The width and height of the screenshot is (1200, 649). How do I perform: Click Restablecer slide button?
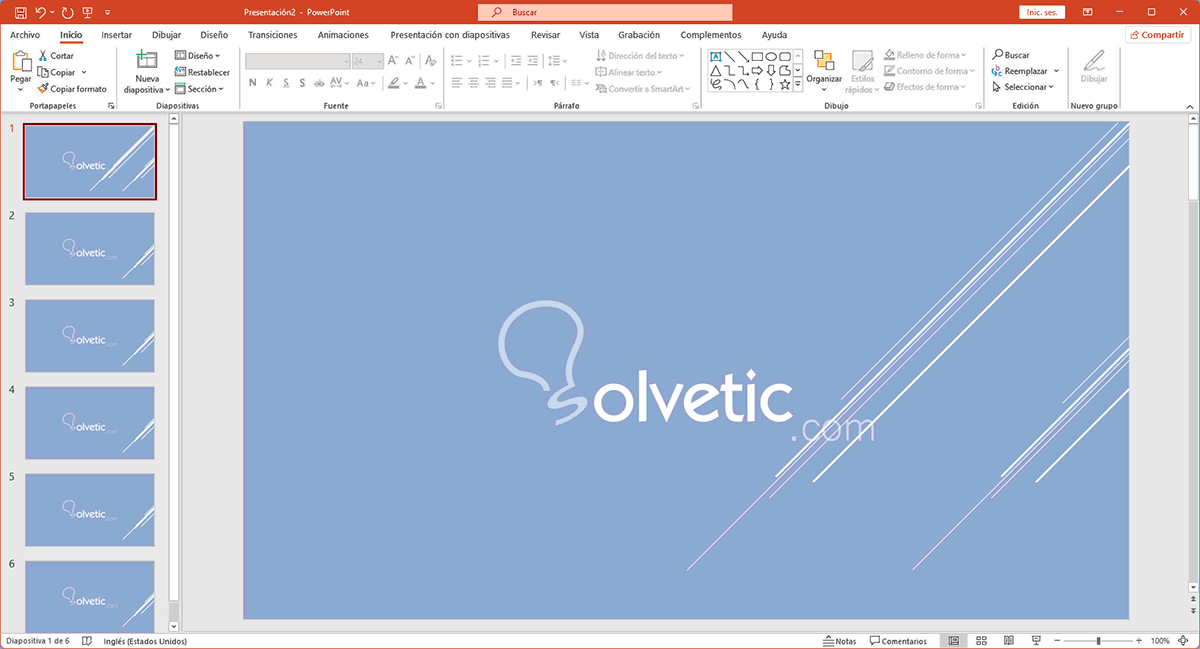202,72
